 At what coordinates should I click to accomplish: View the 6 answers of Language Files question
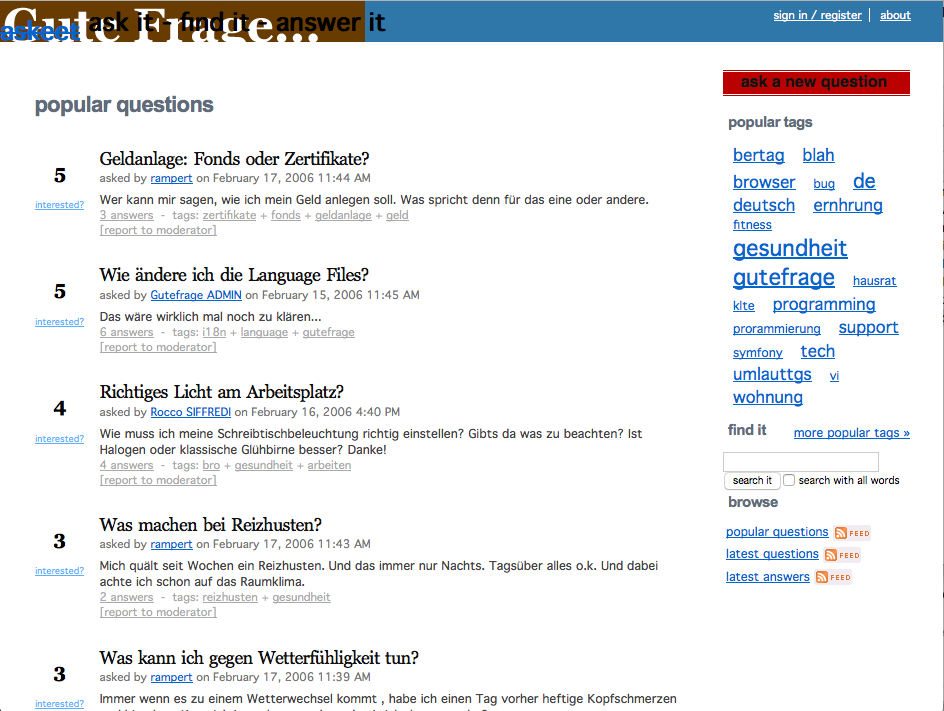[x=126, y=332]
